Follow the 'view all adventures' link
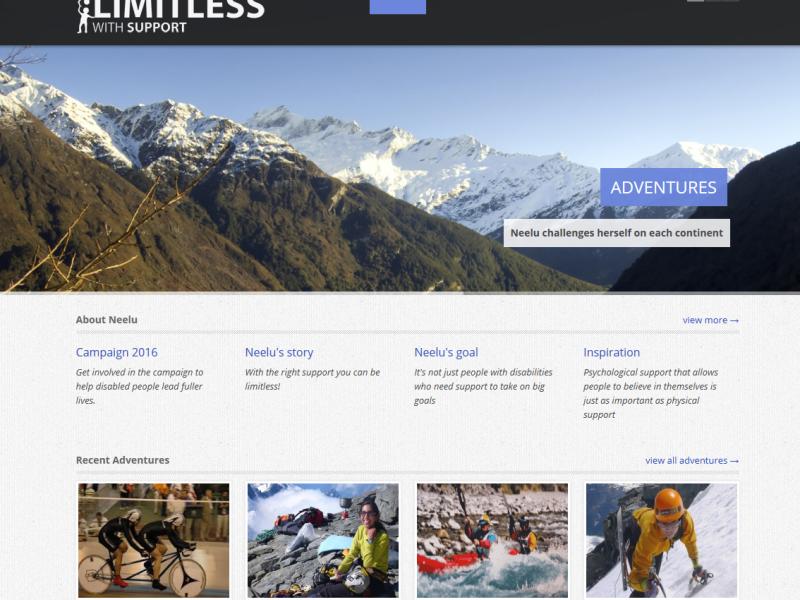The height and width of the screenshot is (600, 800). [686, 460]
